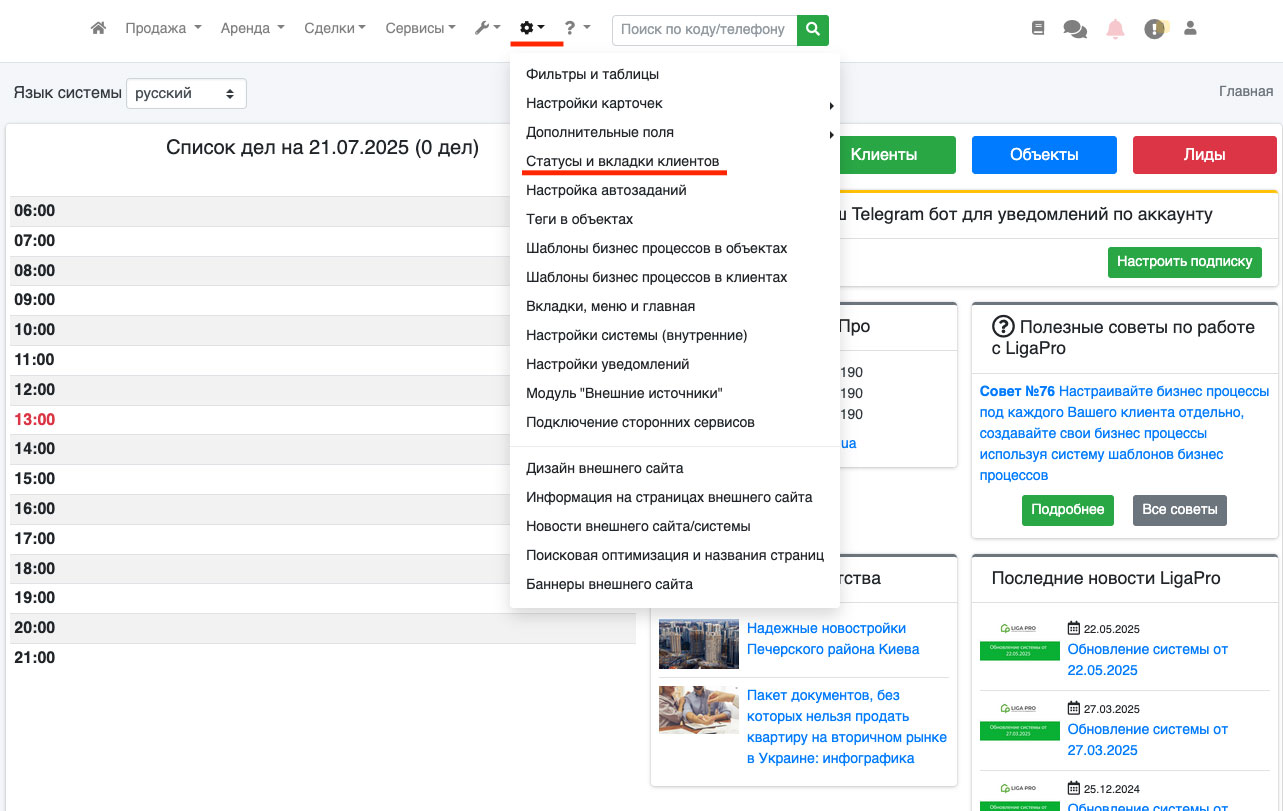Select Статусы и вкладки клиентов
Viewport: 1283px width, 811px height.
pos(622,161)
